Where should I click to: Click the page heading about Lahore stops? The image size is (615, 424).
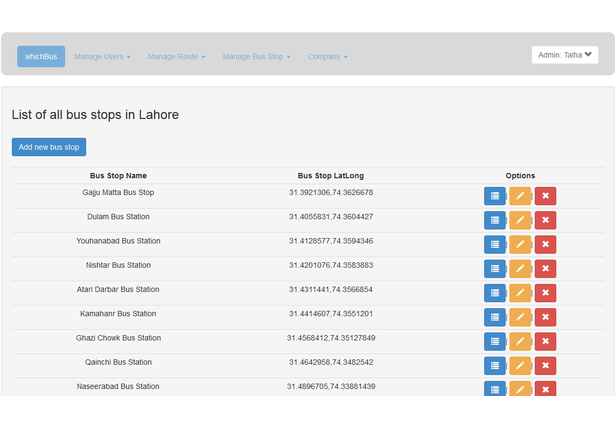pos(95,115)
